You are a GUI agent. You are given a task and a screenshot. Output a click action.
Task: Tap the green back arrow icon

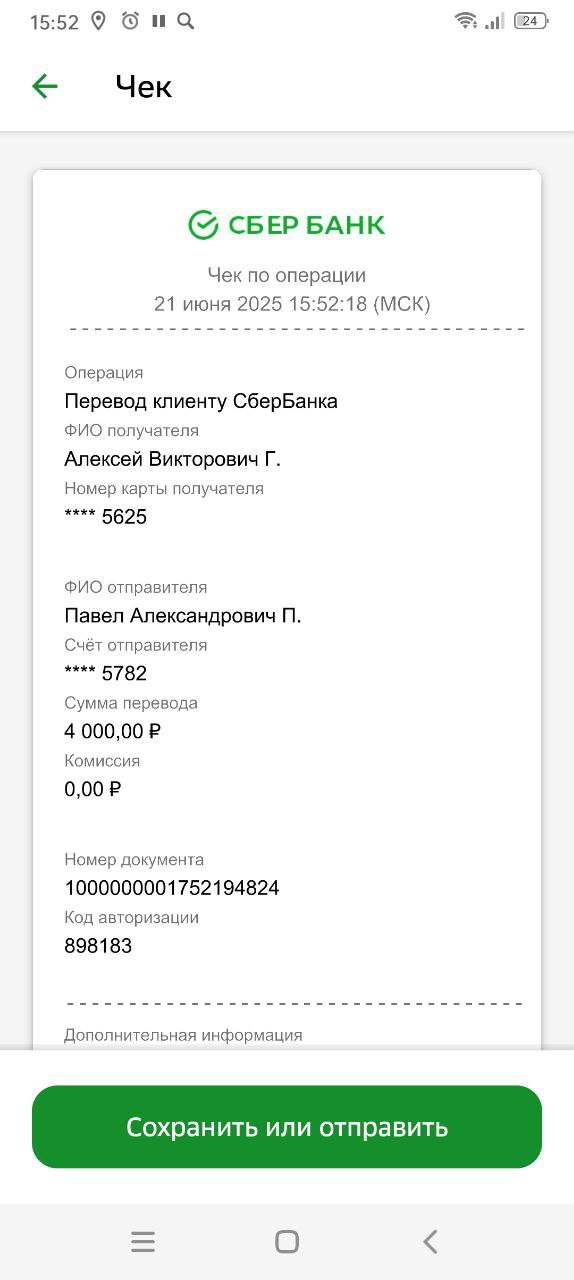click(x=45, y=86)
